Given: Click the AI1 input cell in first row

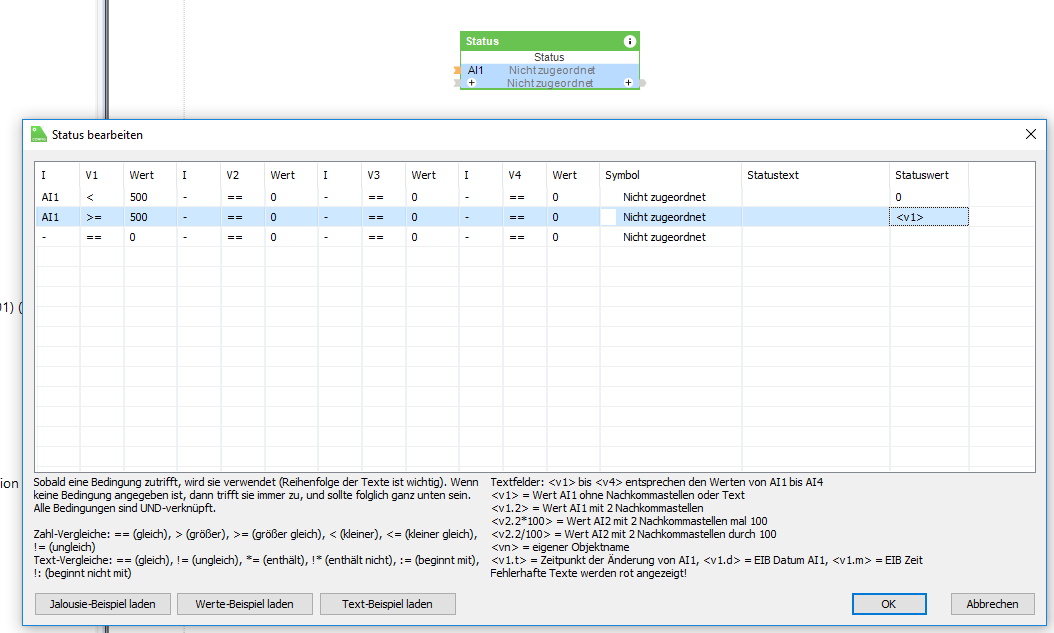Looking at the screenshot, I should click(x=58, y=197).
